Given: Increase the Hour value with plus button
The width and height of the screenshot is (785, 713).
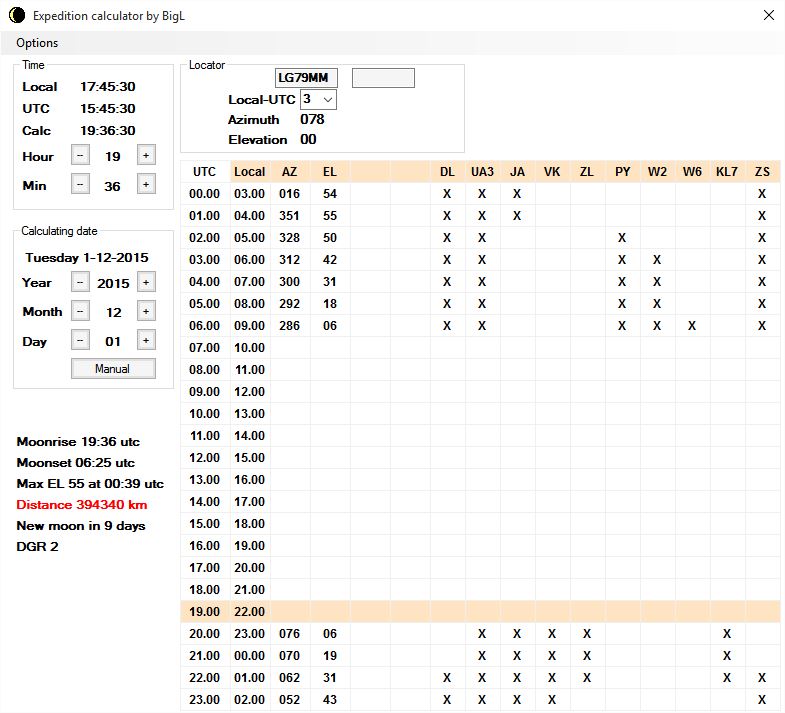Looking at the screenshot, I should (146, 155).
